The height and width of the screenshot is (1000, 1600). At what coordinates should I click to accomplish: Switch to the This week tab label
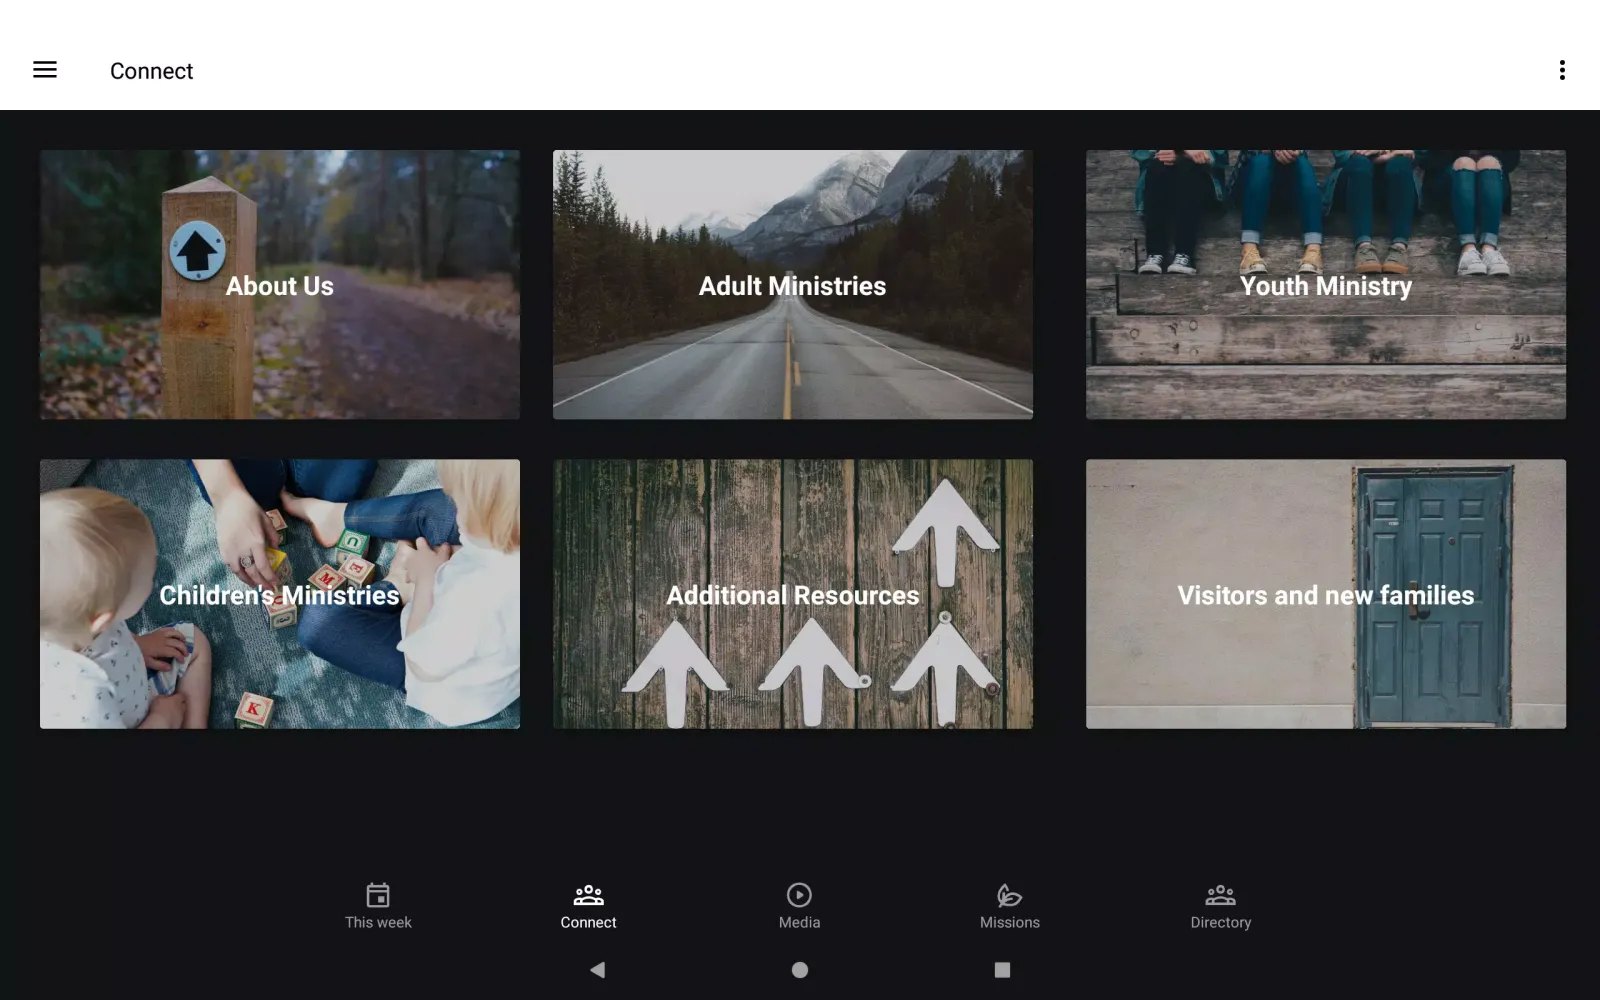378,922
